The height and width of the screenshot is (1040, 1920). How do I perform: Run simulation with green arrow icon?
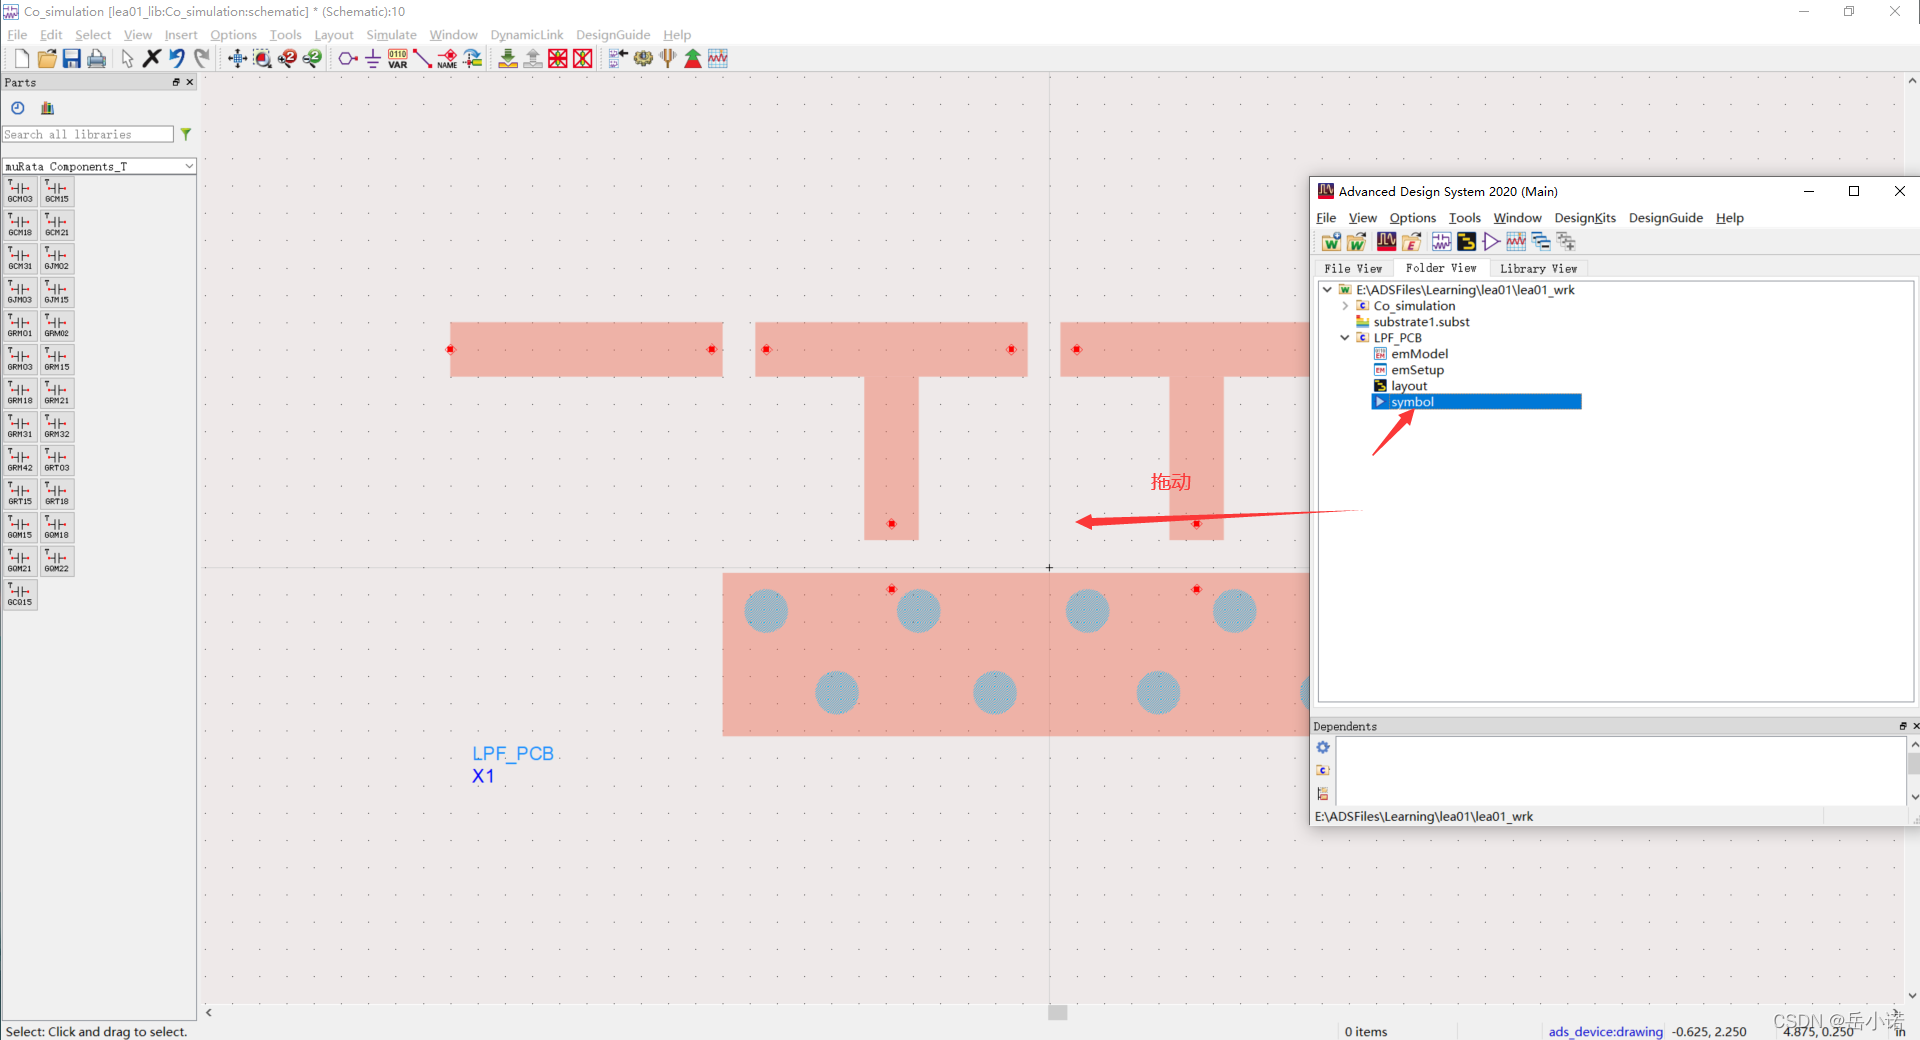pyautogui.click(x=693, y=59)
